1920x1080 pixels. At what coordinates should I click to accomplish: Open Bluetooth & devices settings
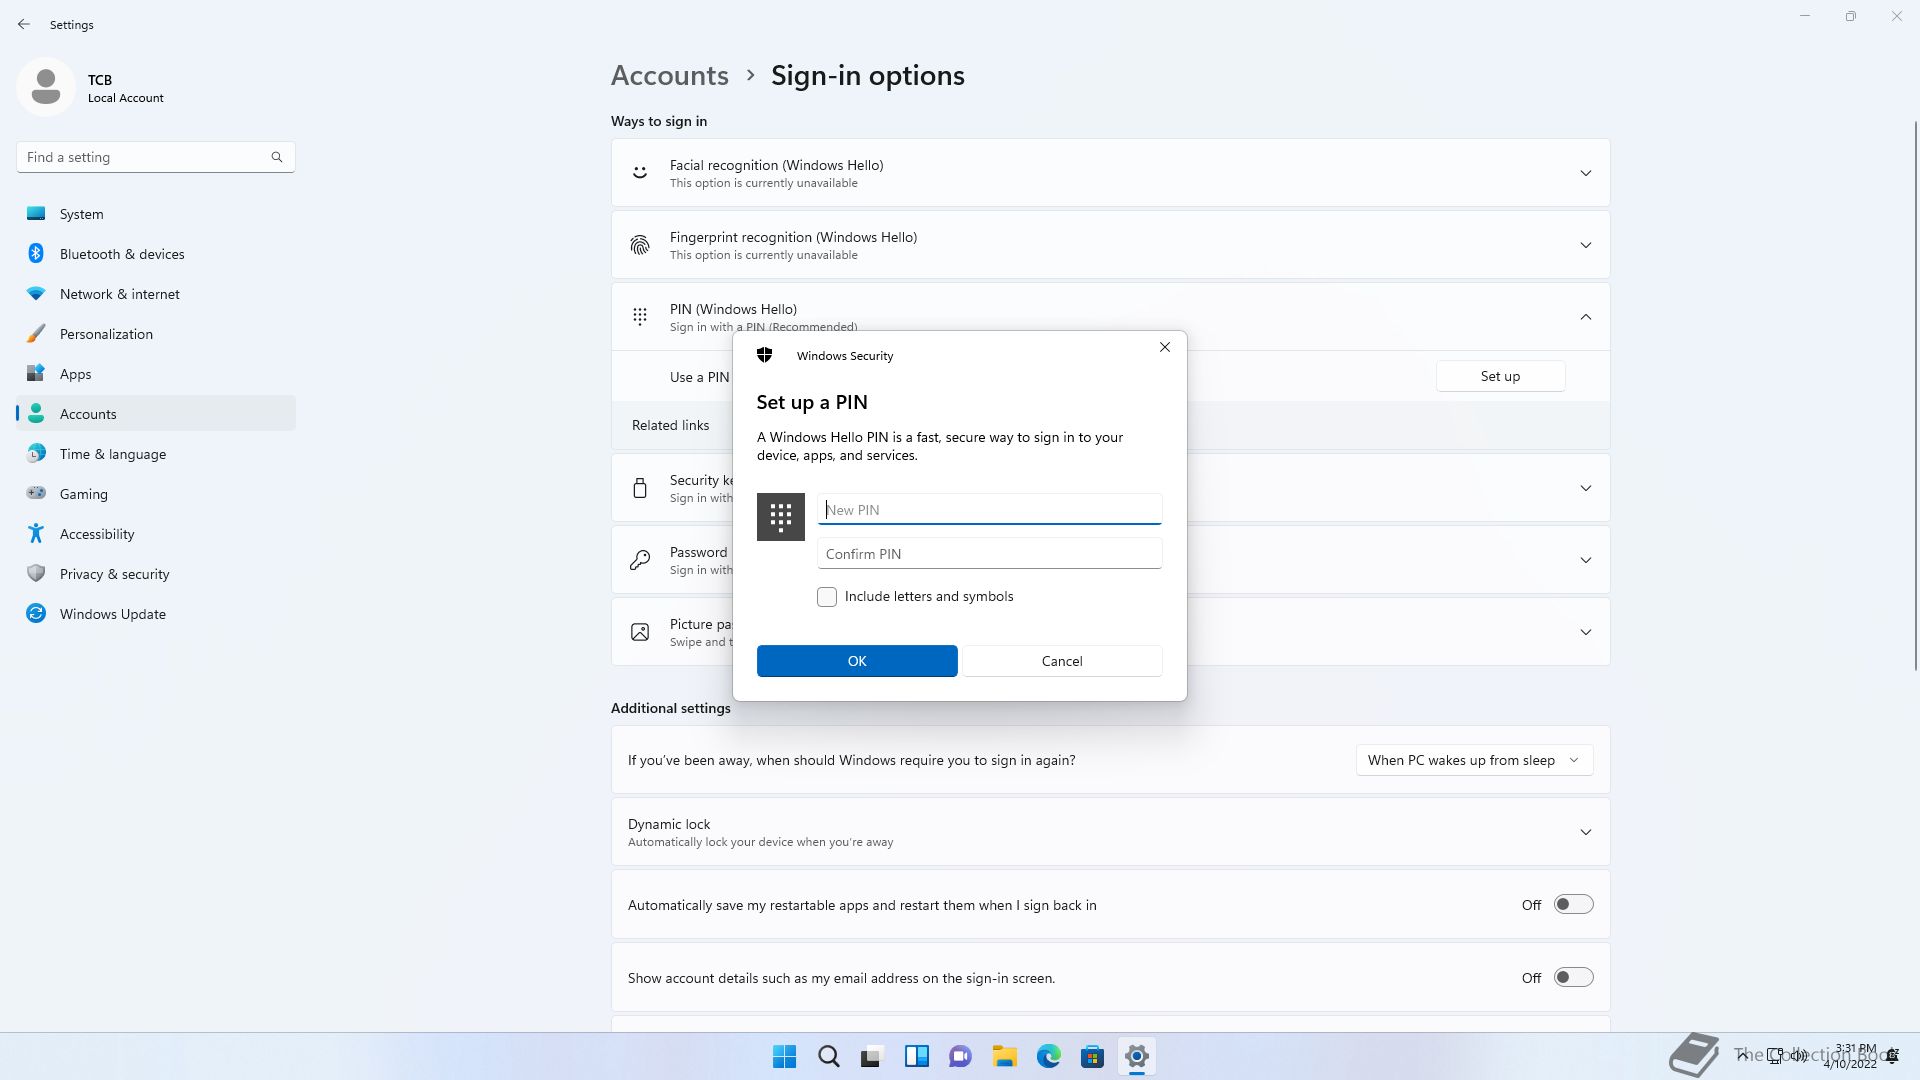click(156, 254)
